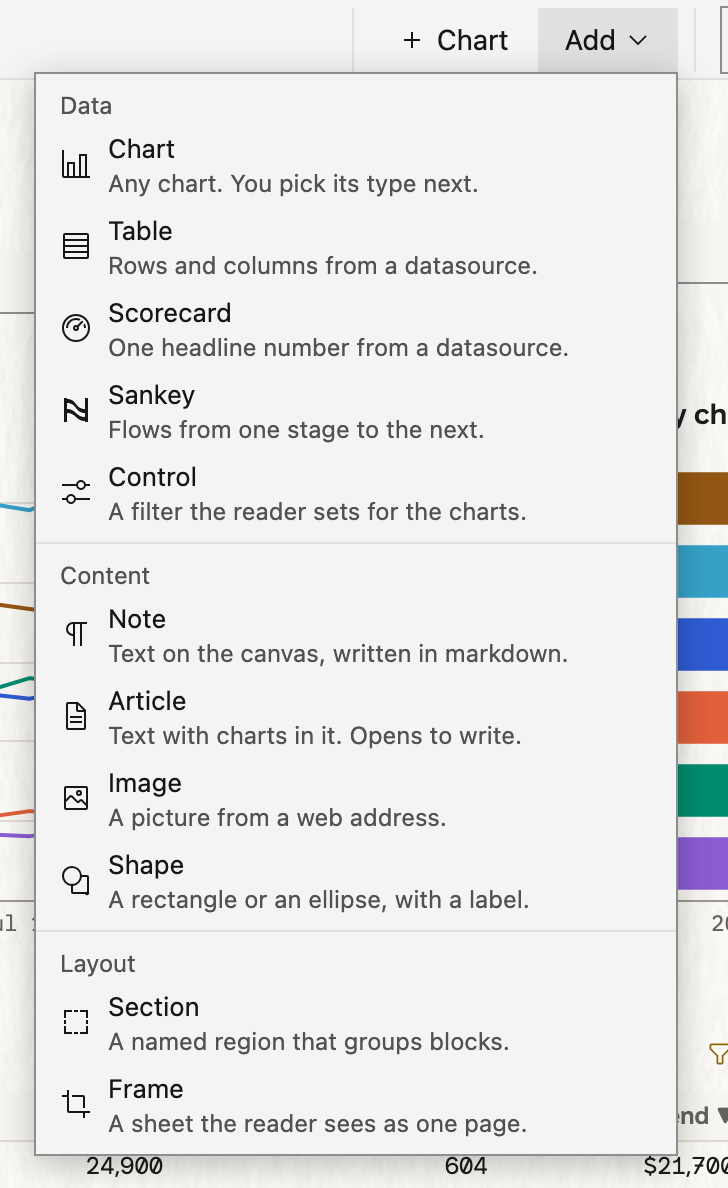Click the picture icon beside Image
The image size is (728, 1188).
tap(76, 798)
